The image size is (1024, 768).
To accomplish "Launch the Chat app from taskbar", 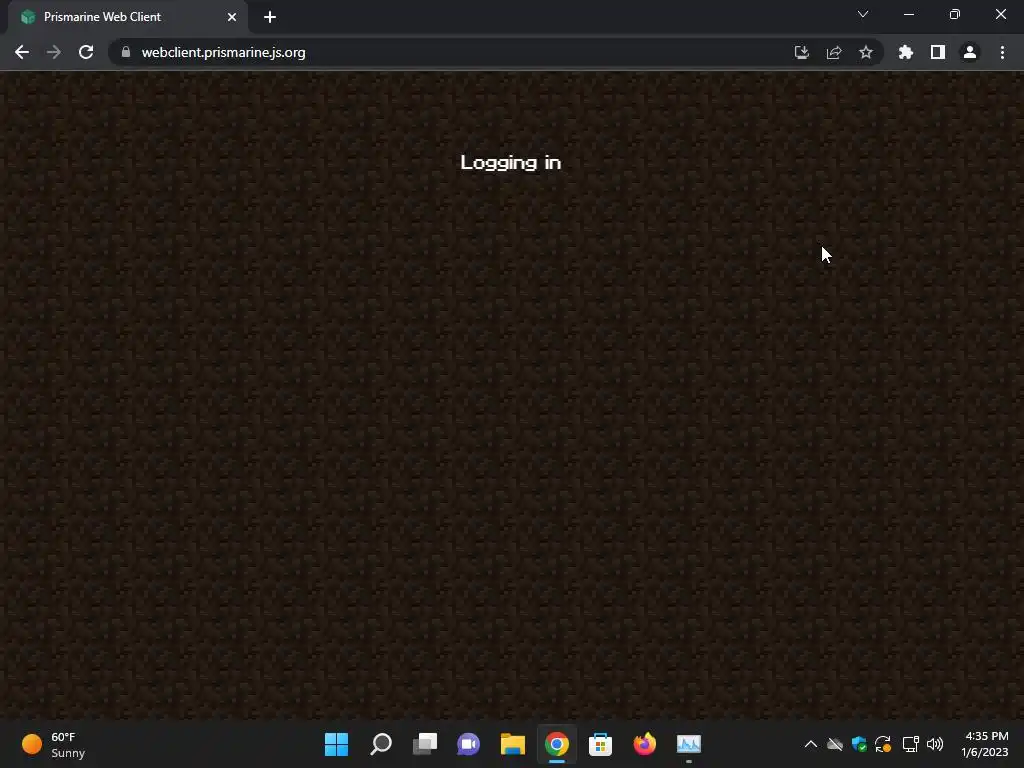I will click(468, 744).
